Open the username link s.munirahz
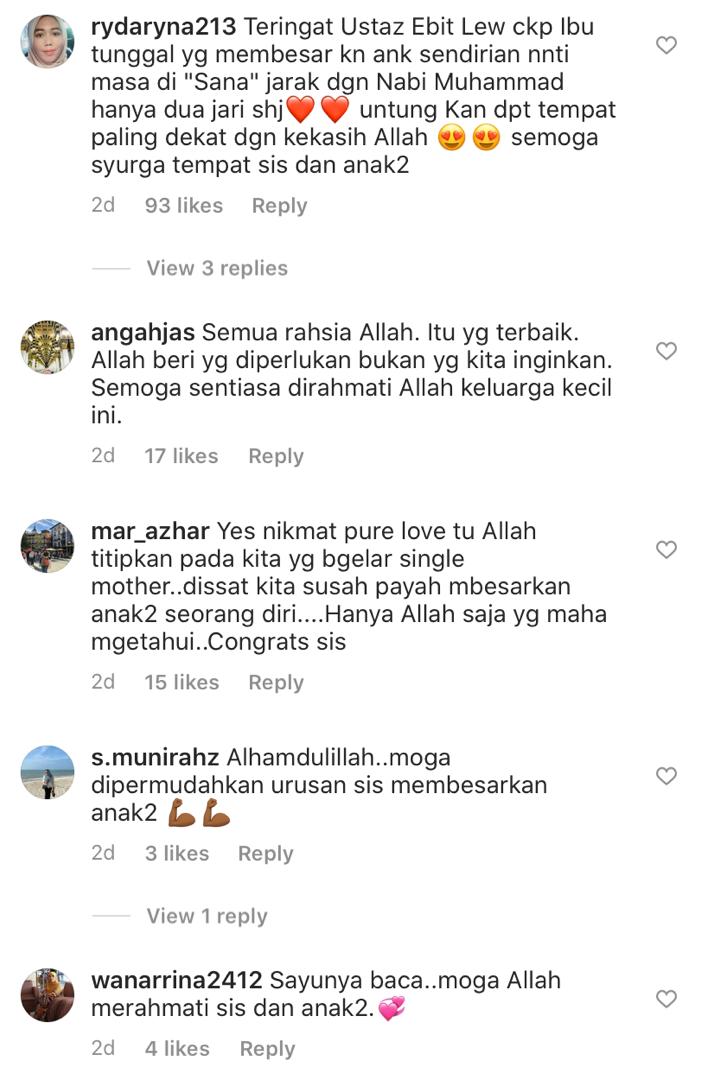Viewport: 715px width, 1080px height. (155, 757)
